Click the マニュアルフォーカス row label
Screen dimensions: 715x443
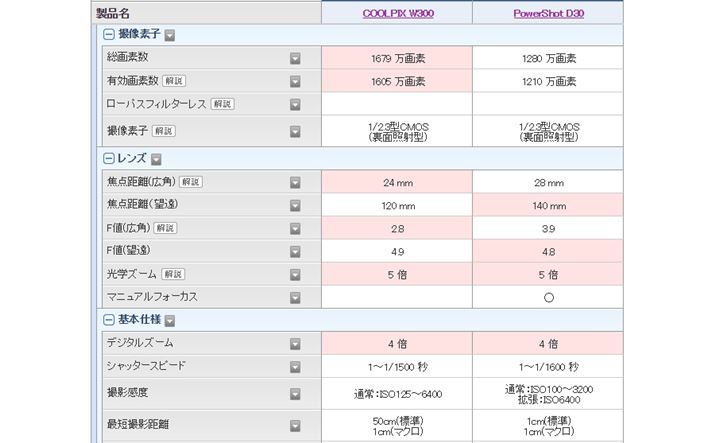click(x=152, y=297)
